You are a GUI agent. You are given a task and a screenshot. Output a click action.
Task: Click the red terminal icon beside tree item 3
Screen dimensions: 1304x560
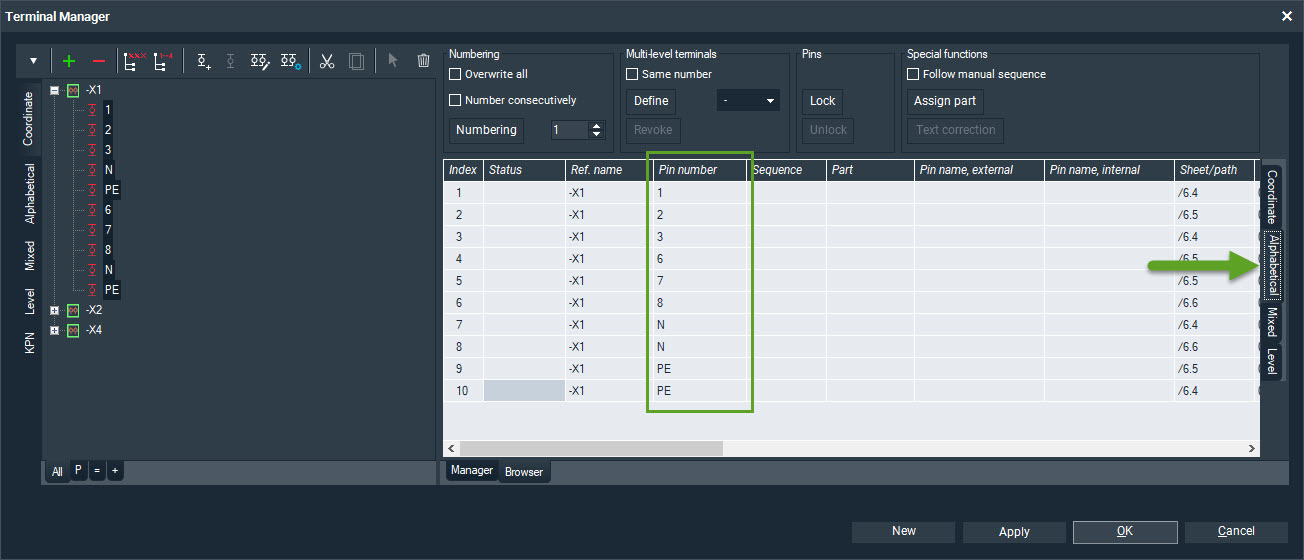[92, 150]
